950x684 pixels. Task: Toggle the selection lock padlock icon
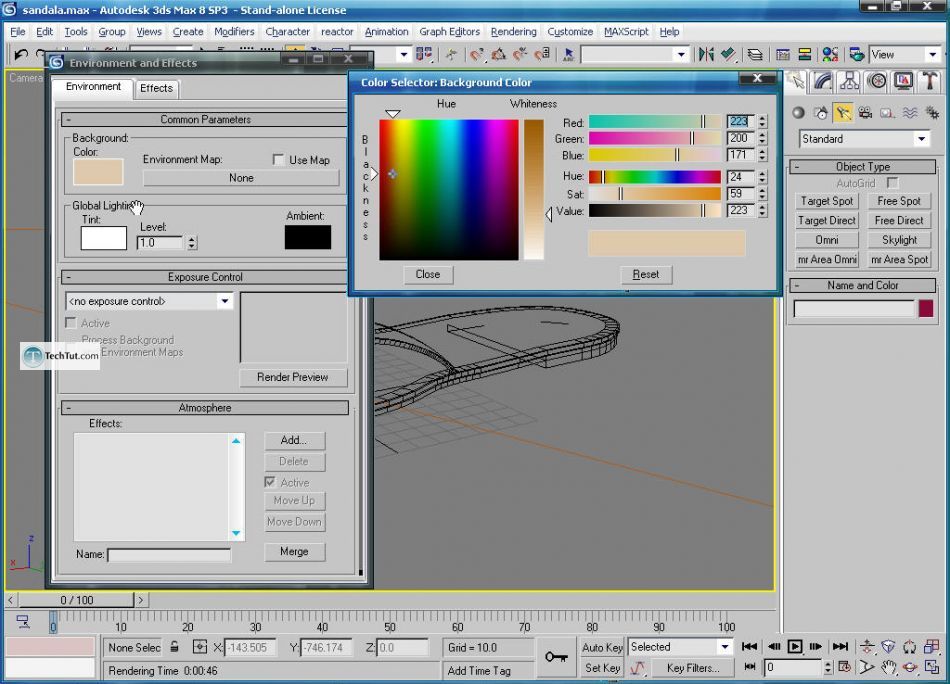tap(174, 647)
